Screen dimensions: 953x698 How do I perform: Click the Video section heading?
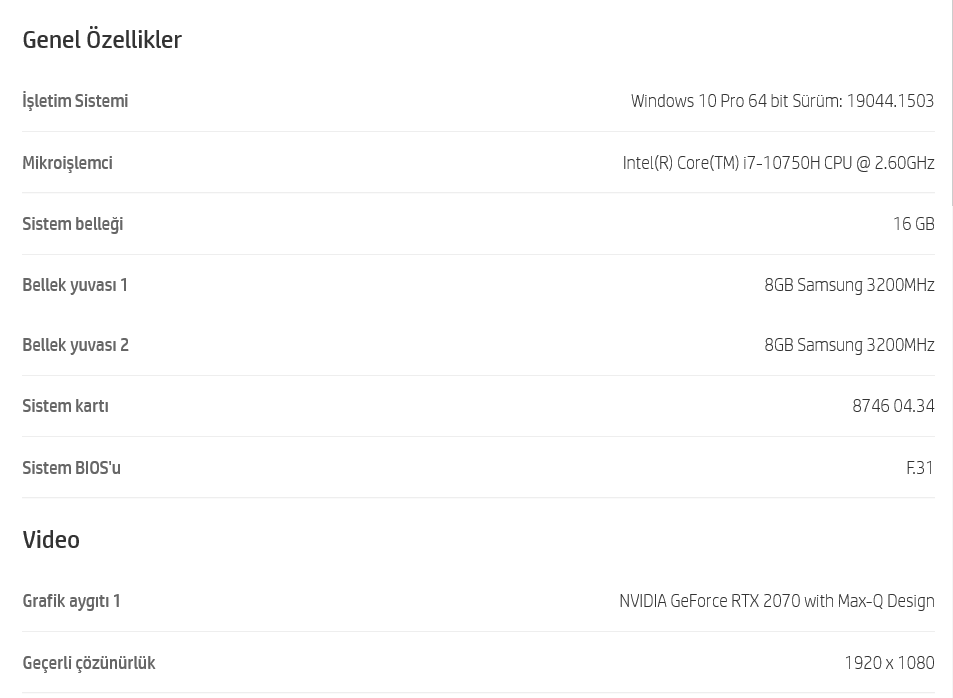[x=51, y=540]
